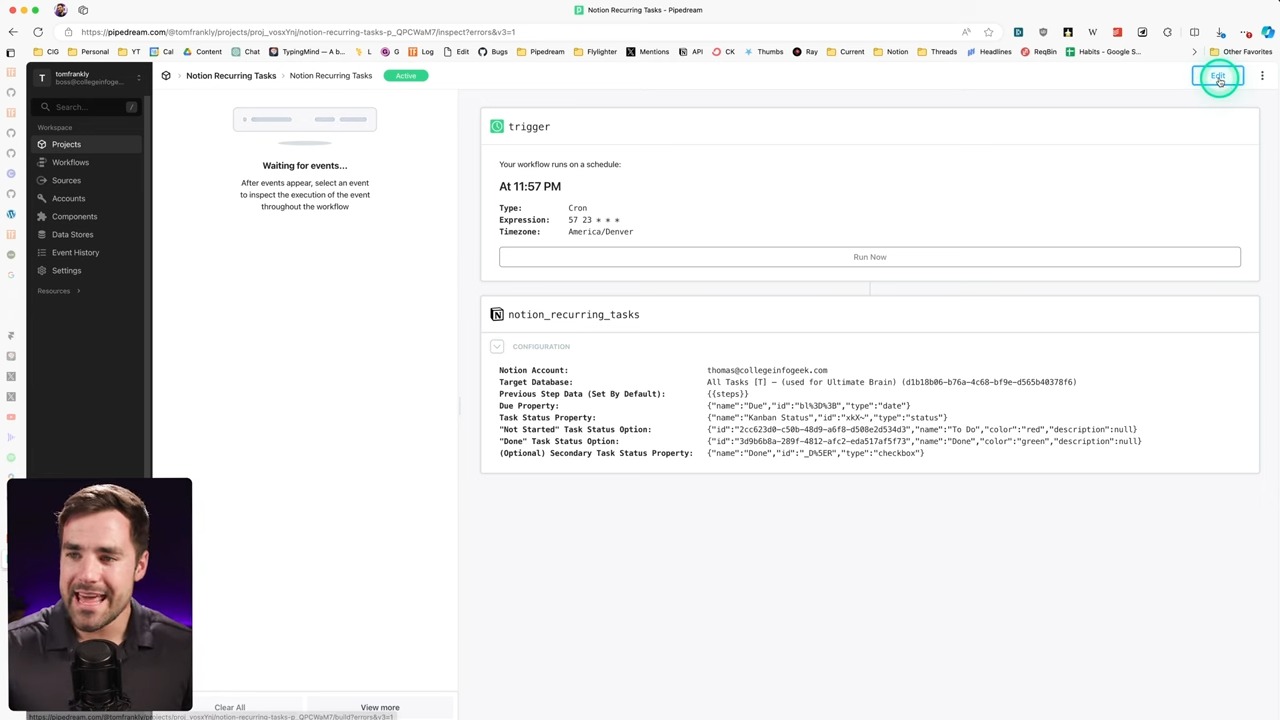This screenshot has height=720, width=1280.
Task: Click the Components puzzle piece icon
Action: pyautogui.click(x=42, y=216)
